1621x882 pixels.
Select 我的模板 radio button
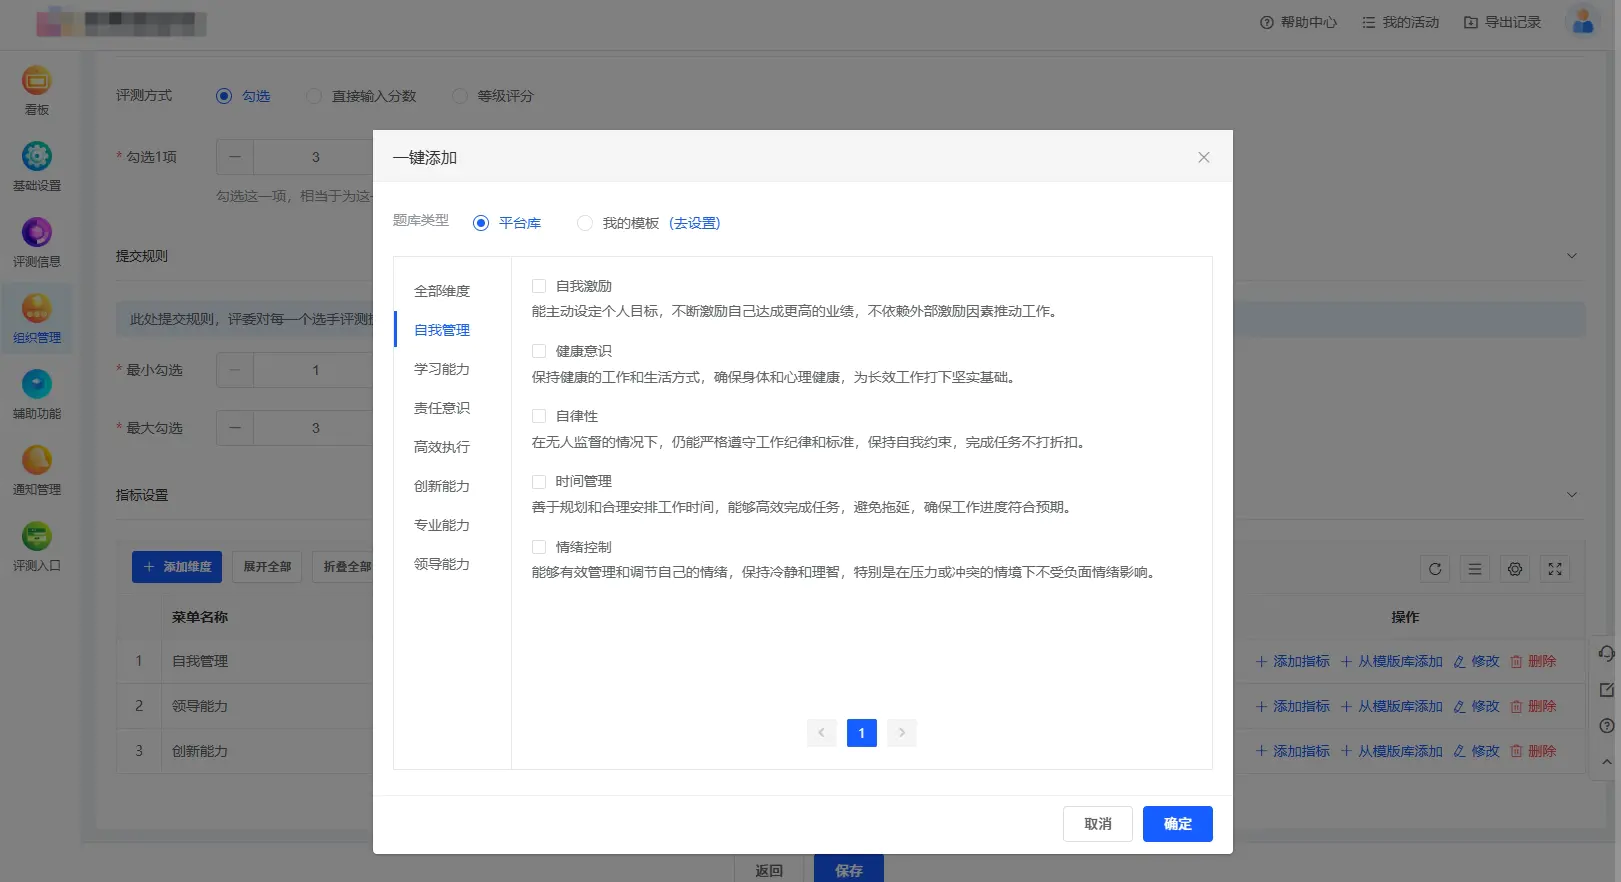[585, 223]
